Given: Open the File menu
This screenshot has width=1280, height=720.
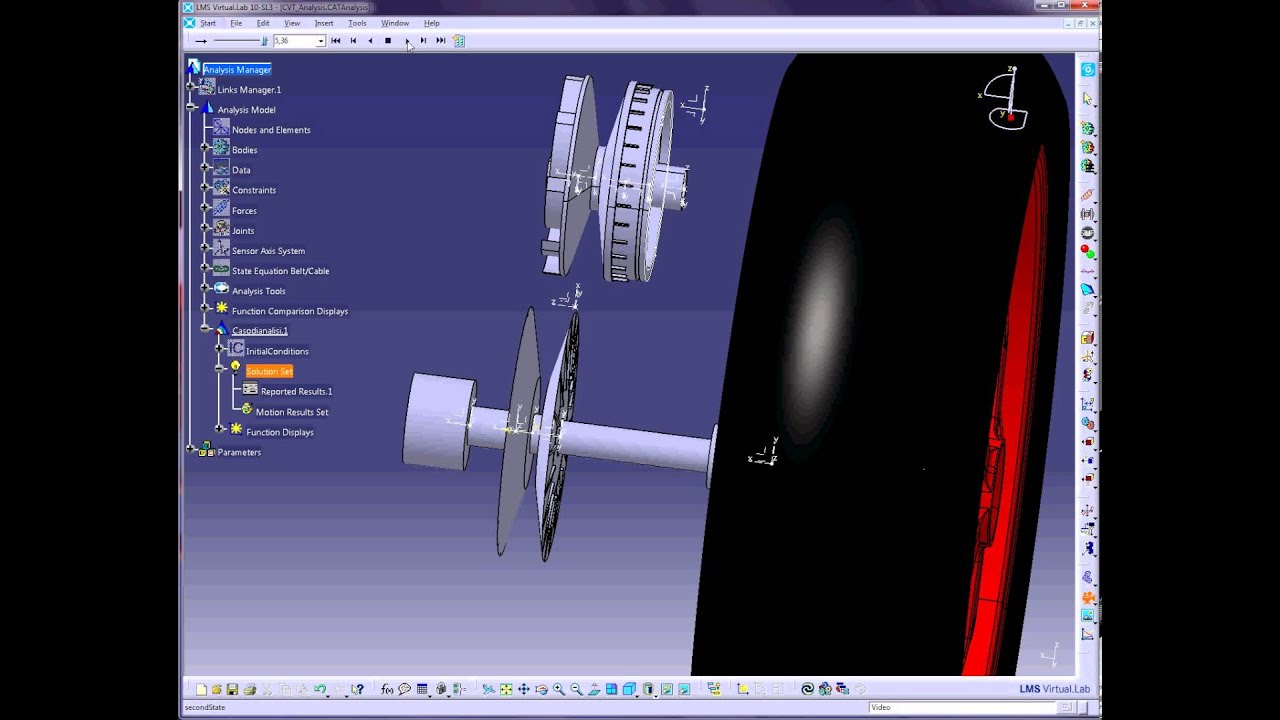Looking at the screenshot, I should pyautogui.click(x=236, y=23).
